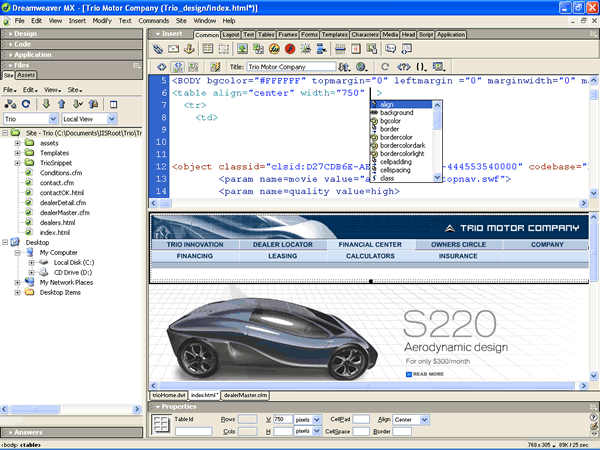The image size is (600, 450).
Task: Collapse the Properties panel
Action: 157,406
